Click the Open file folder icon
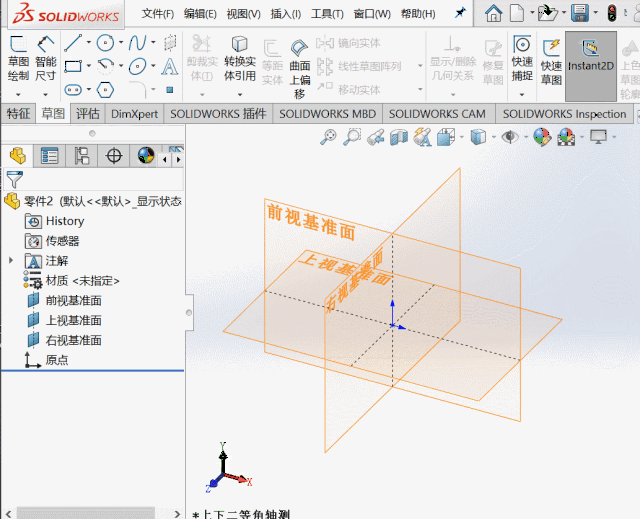 [547, 13]
